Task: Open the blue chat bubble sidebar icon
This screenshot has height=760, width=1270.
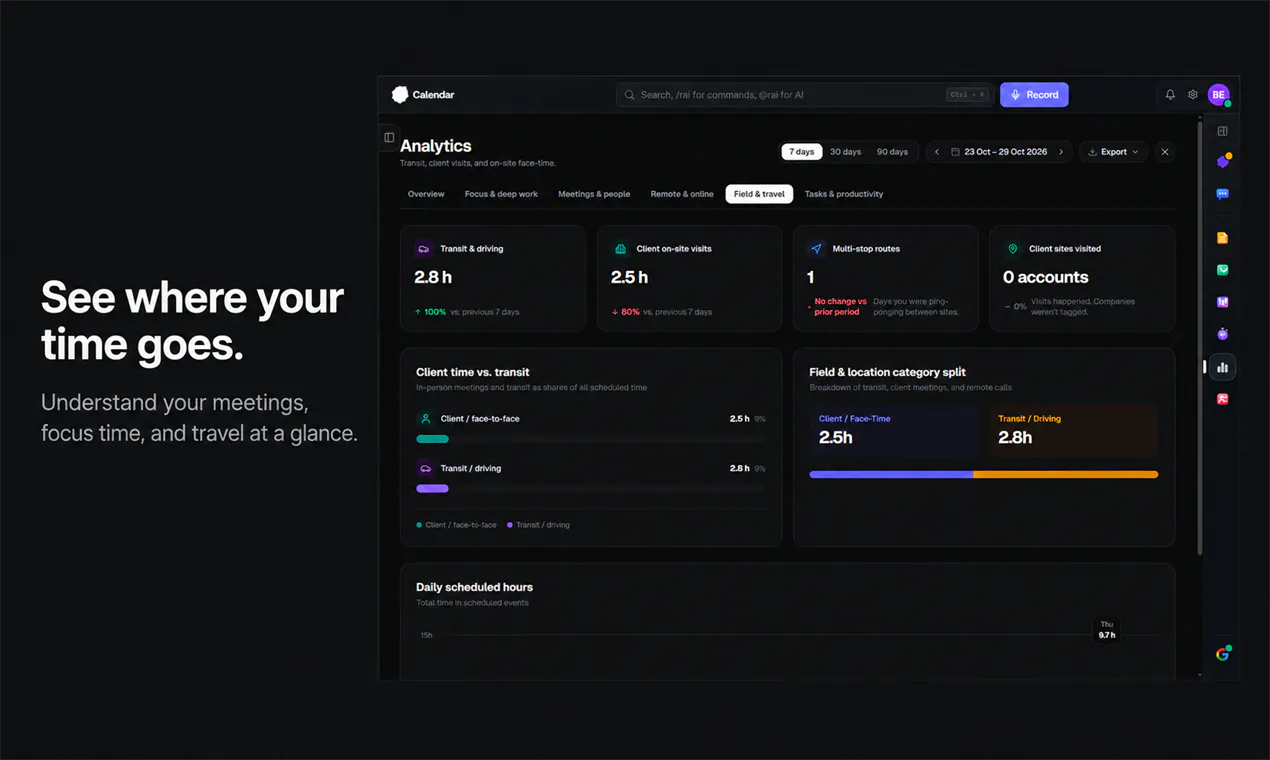Action: tap(1222, 194)
